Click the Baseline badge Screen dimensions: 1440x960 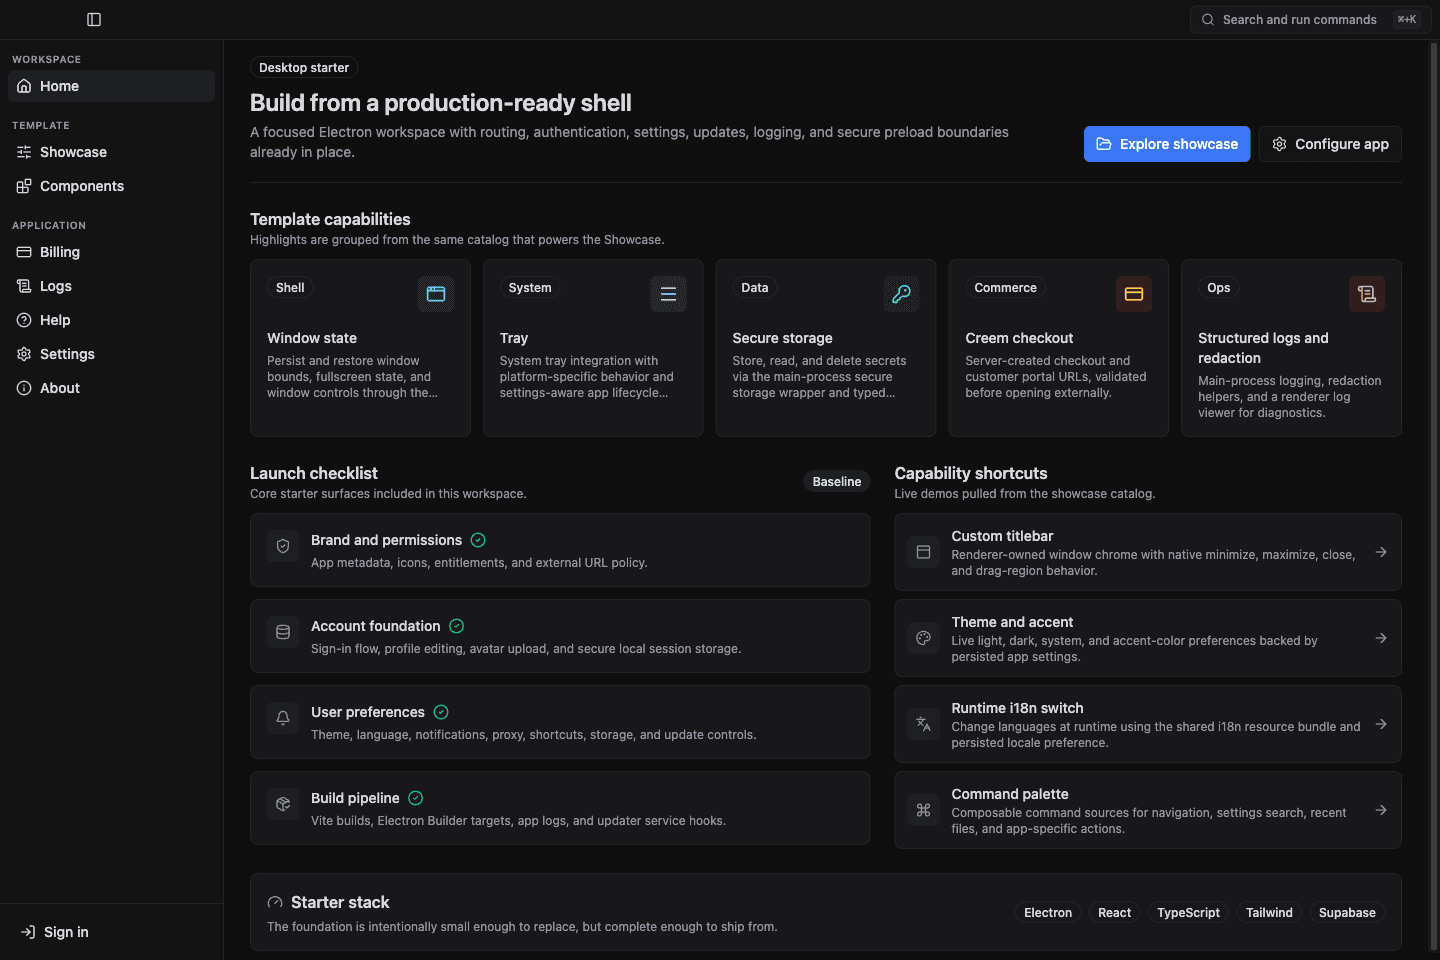(837, 481)
